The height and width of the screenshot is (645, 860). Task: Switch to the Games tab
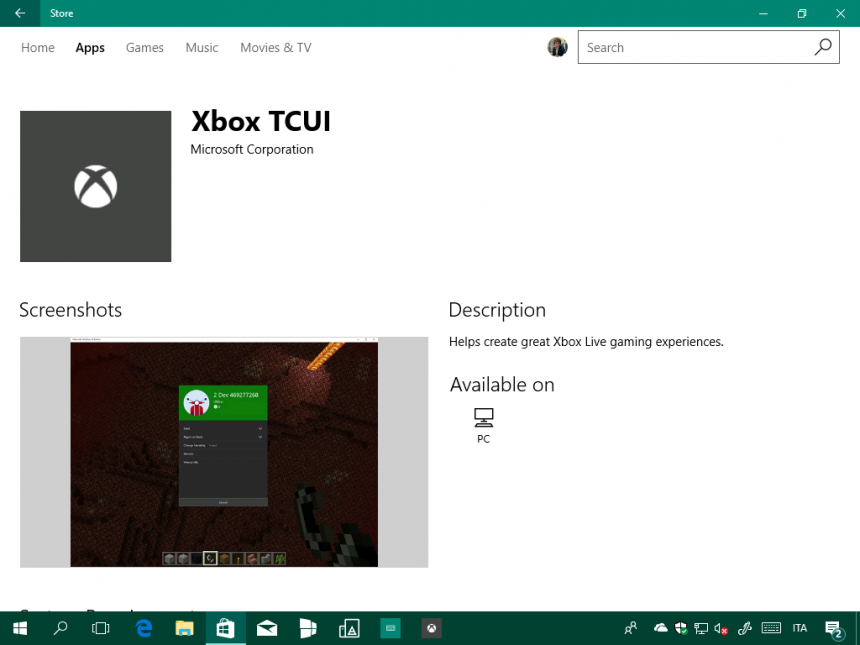(x=144, y=47)
